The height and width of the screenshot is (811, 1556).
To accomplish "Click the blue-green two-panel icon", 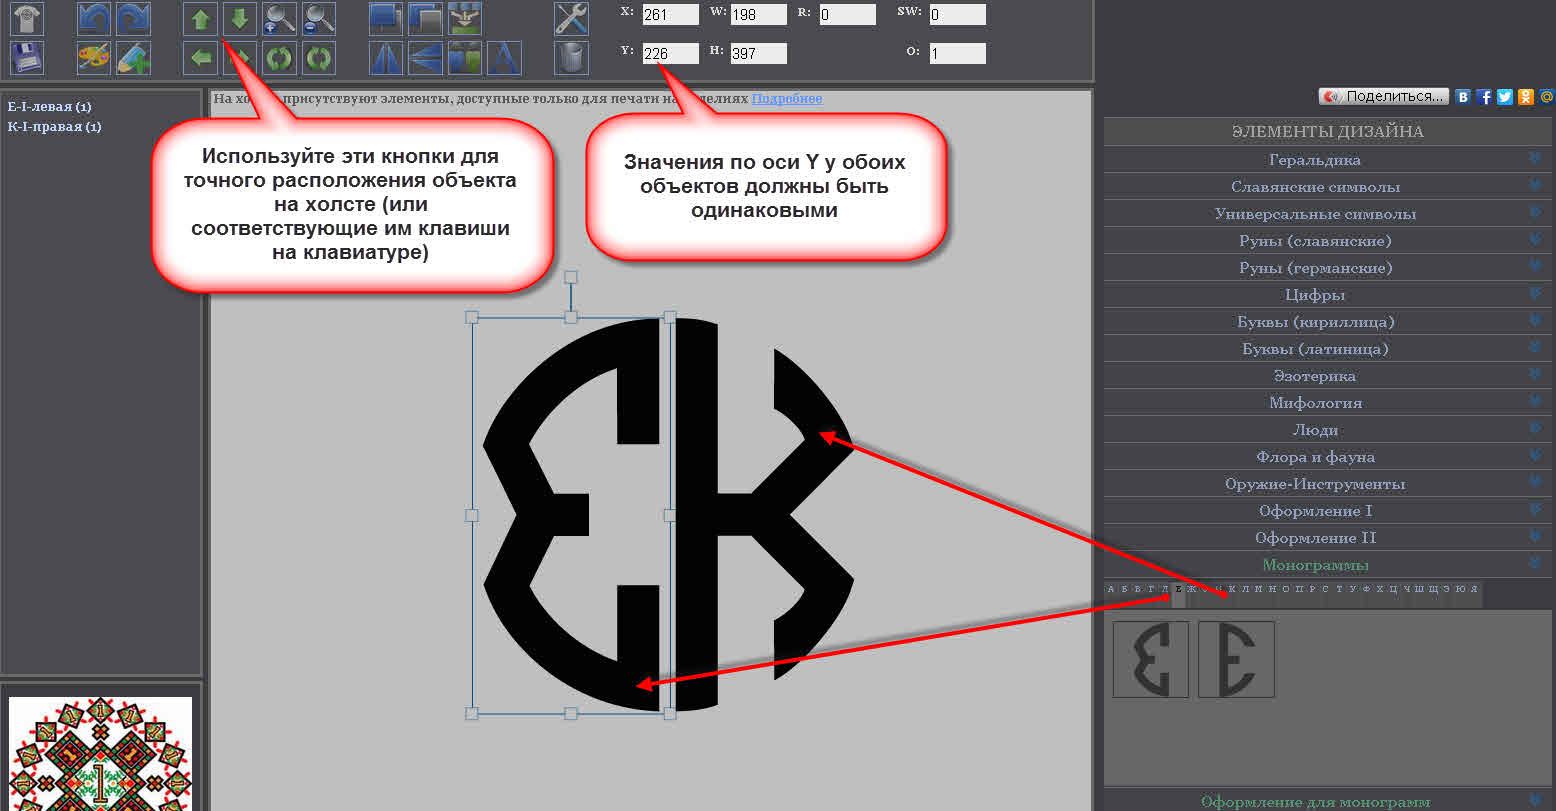I will pyautogui.click(x=464, y=58).
